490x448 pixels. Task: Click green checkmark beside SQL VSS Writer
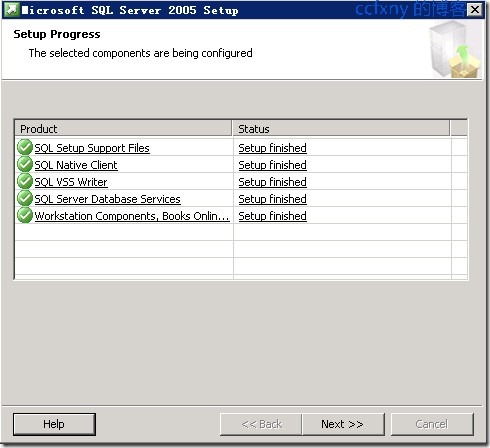click(x=25, y=181)
